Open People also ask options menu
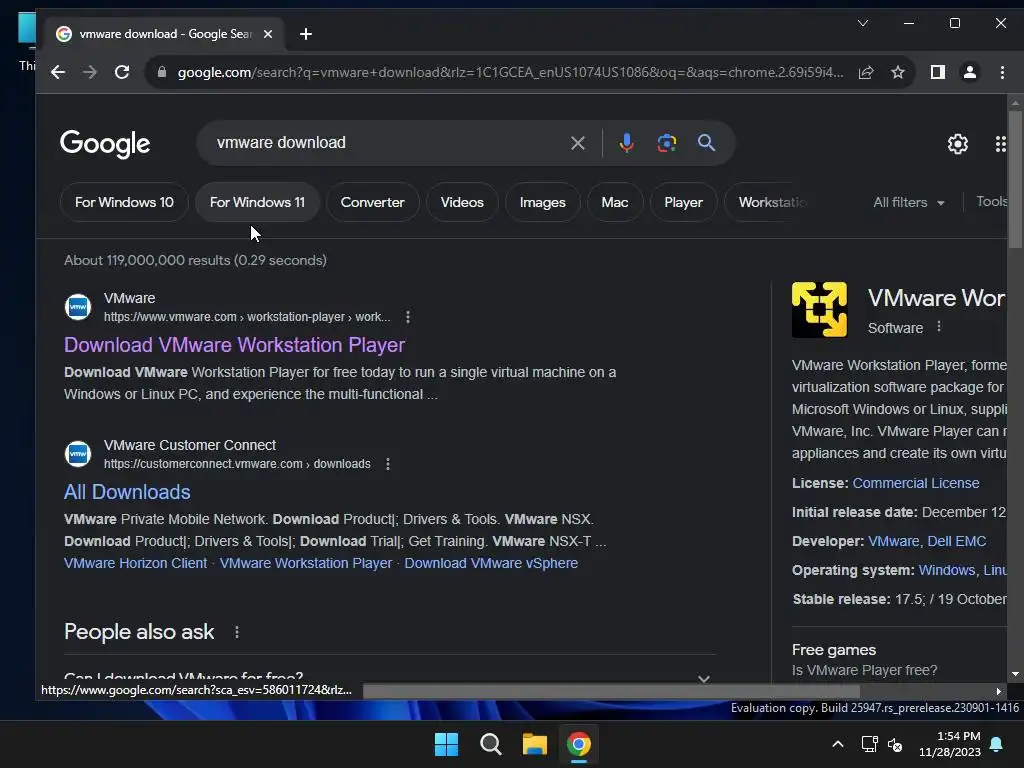The image size is (1024, 768). coord(237,632)
